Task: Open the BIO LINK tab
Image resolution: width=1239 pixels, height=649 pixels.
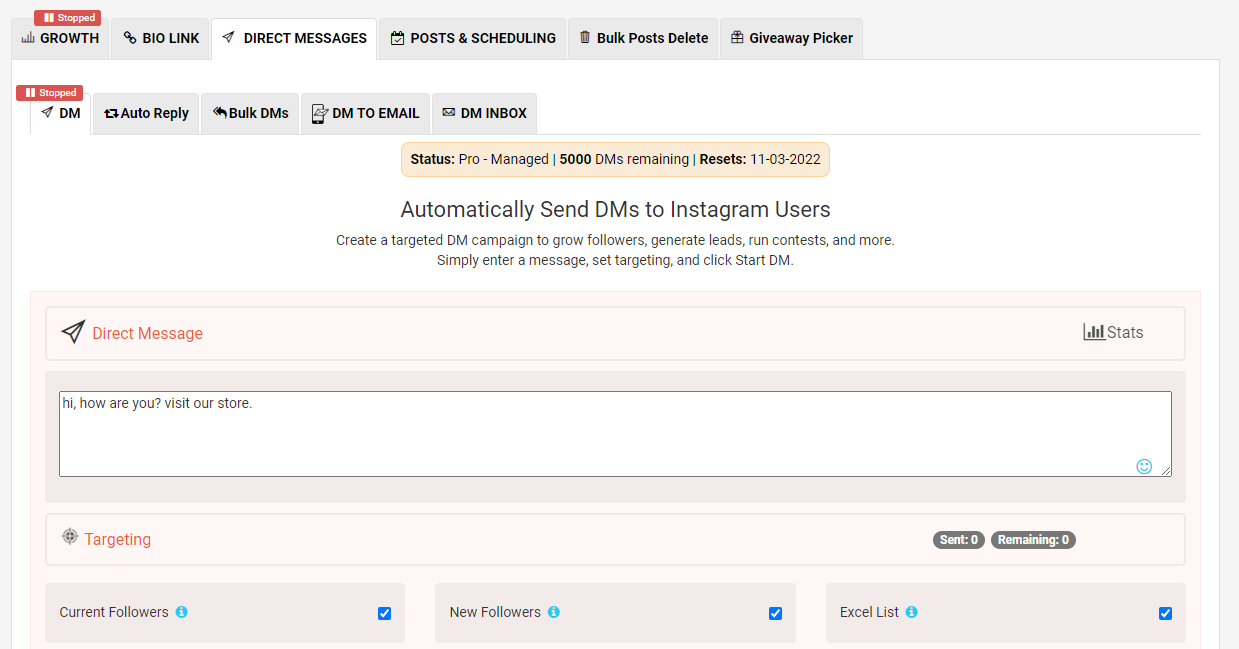Action: point(161,38)
